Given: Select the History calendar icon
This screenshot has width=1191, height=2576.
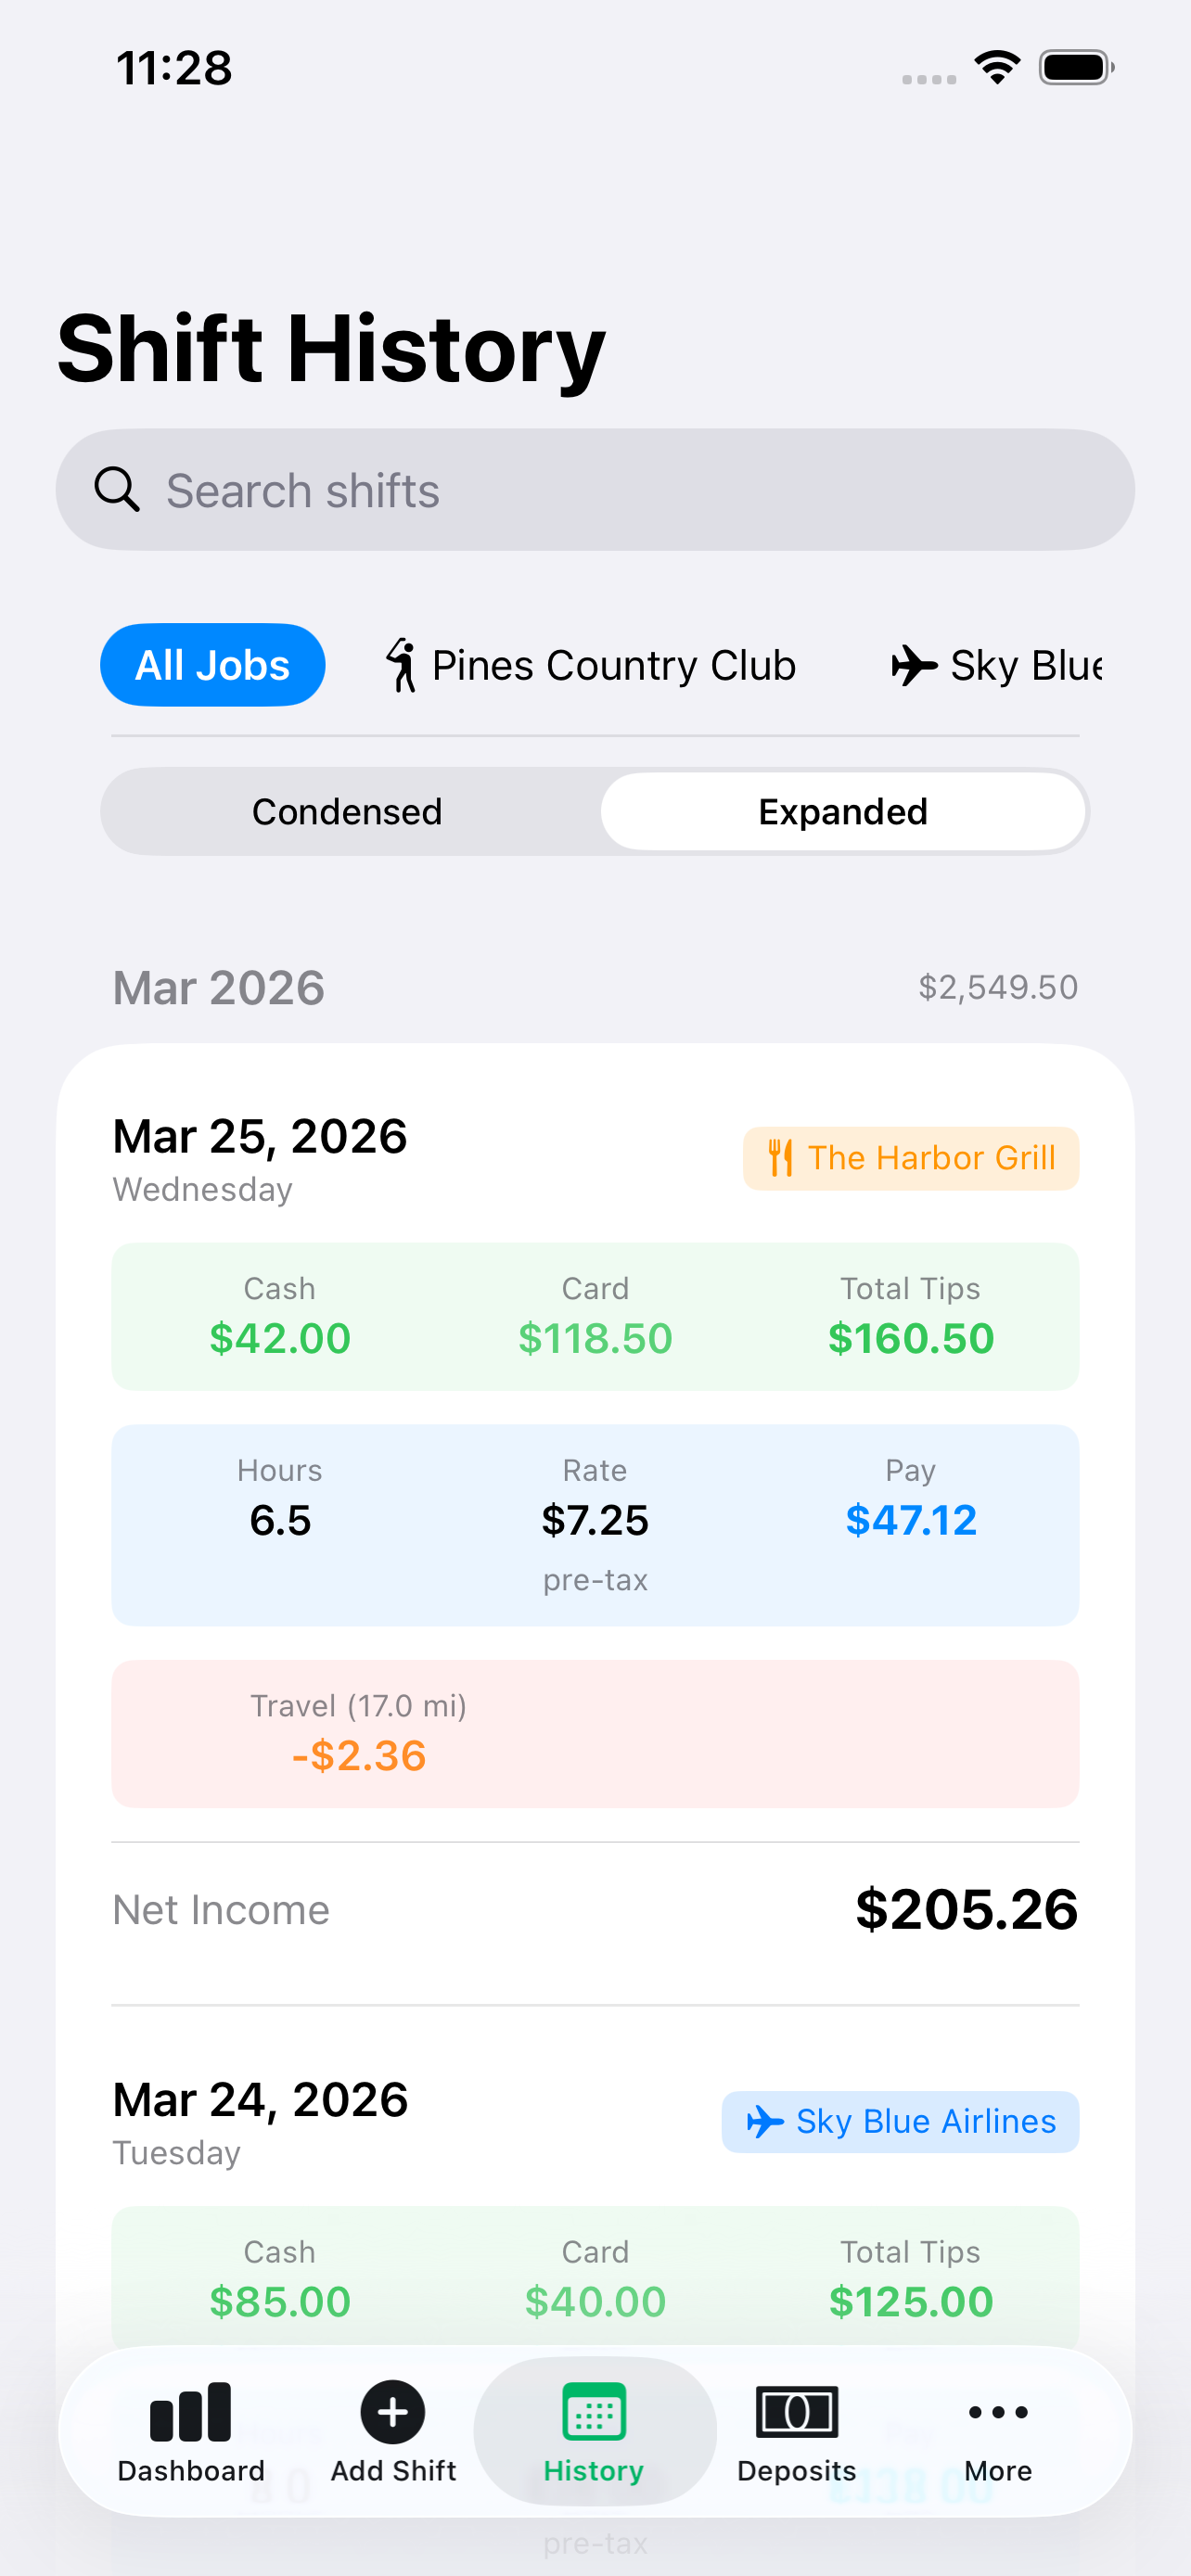Looking at the screenshot, I should tap(594, 2412).
